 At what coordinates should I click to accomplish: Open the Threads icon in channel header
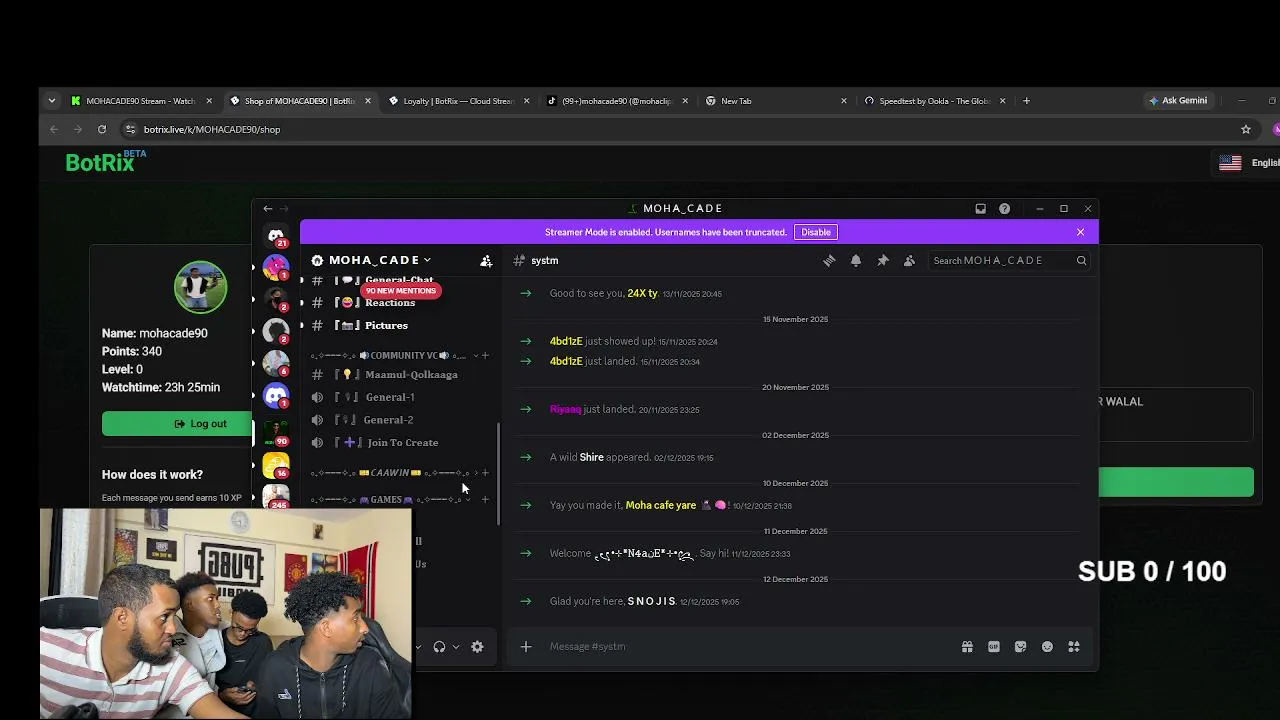[829, 260]
